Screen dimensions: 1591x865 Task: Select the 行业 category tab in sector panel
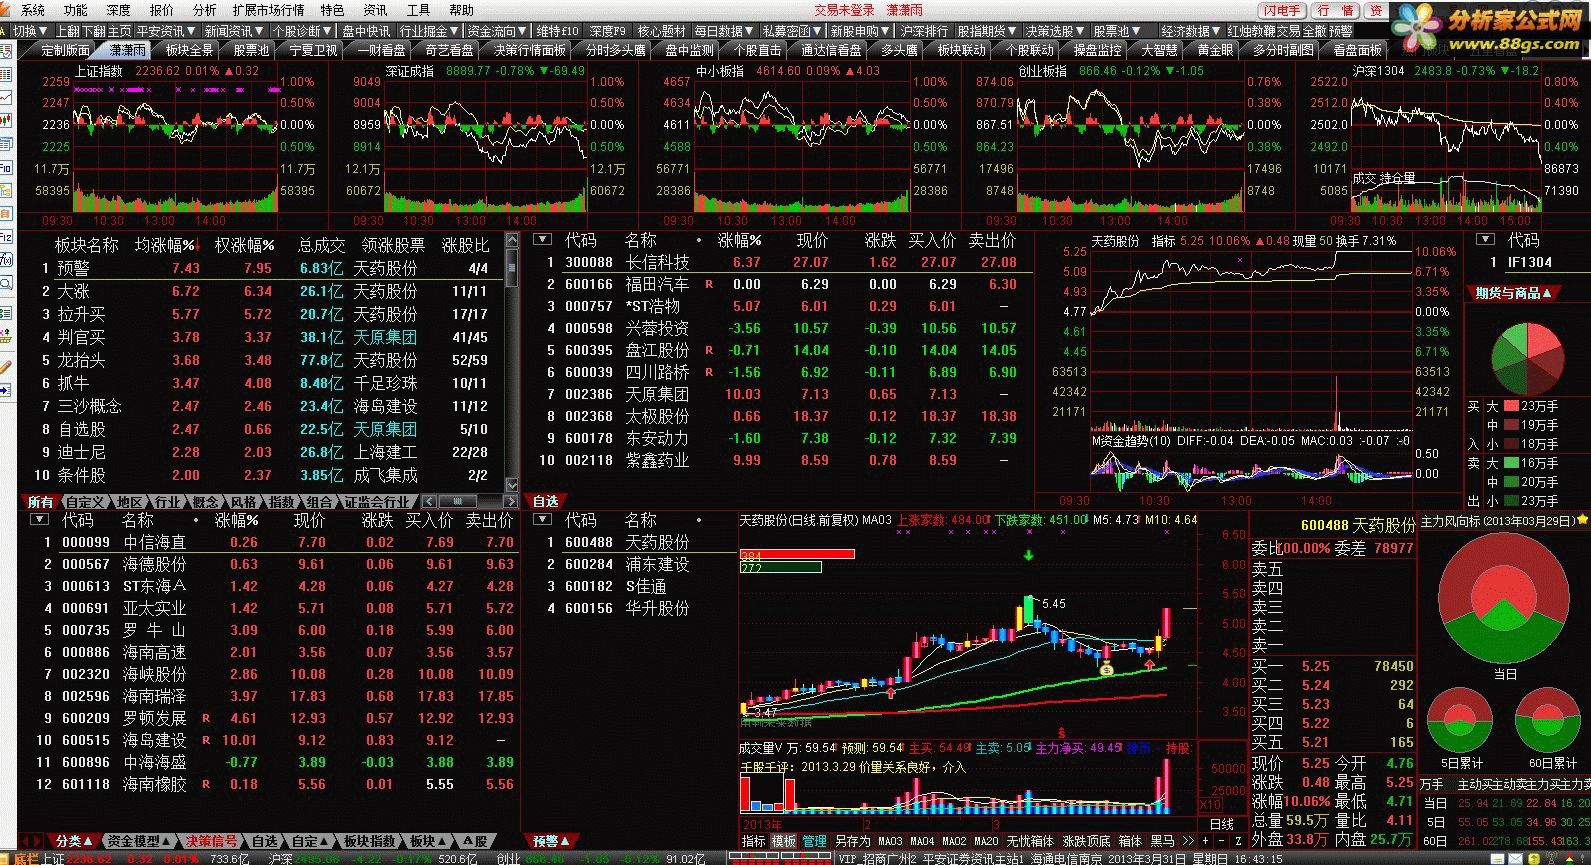[167, 502]
